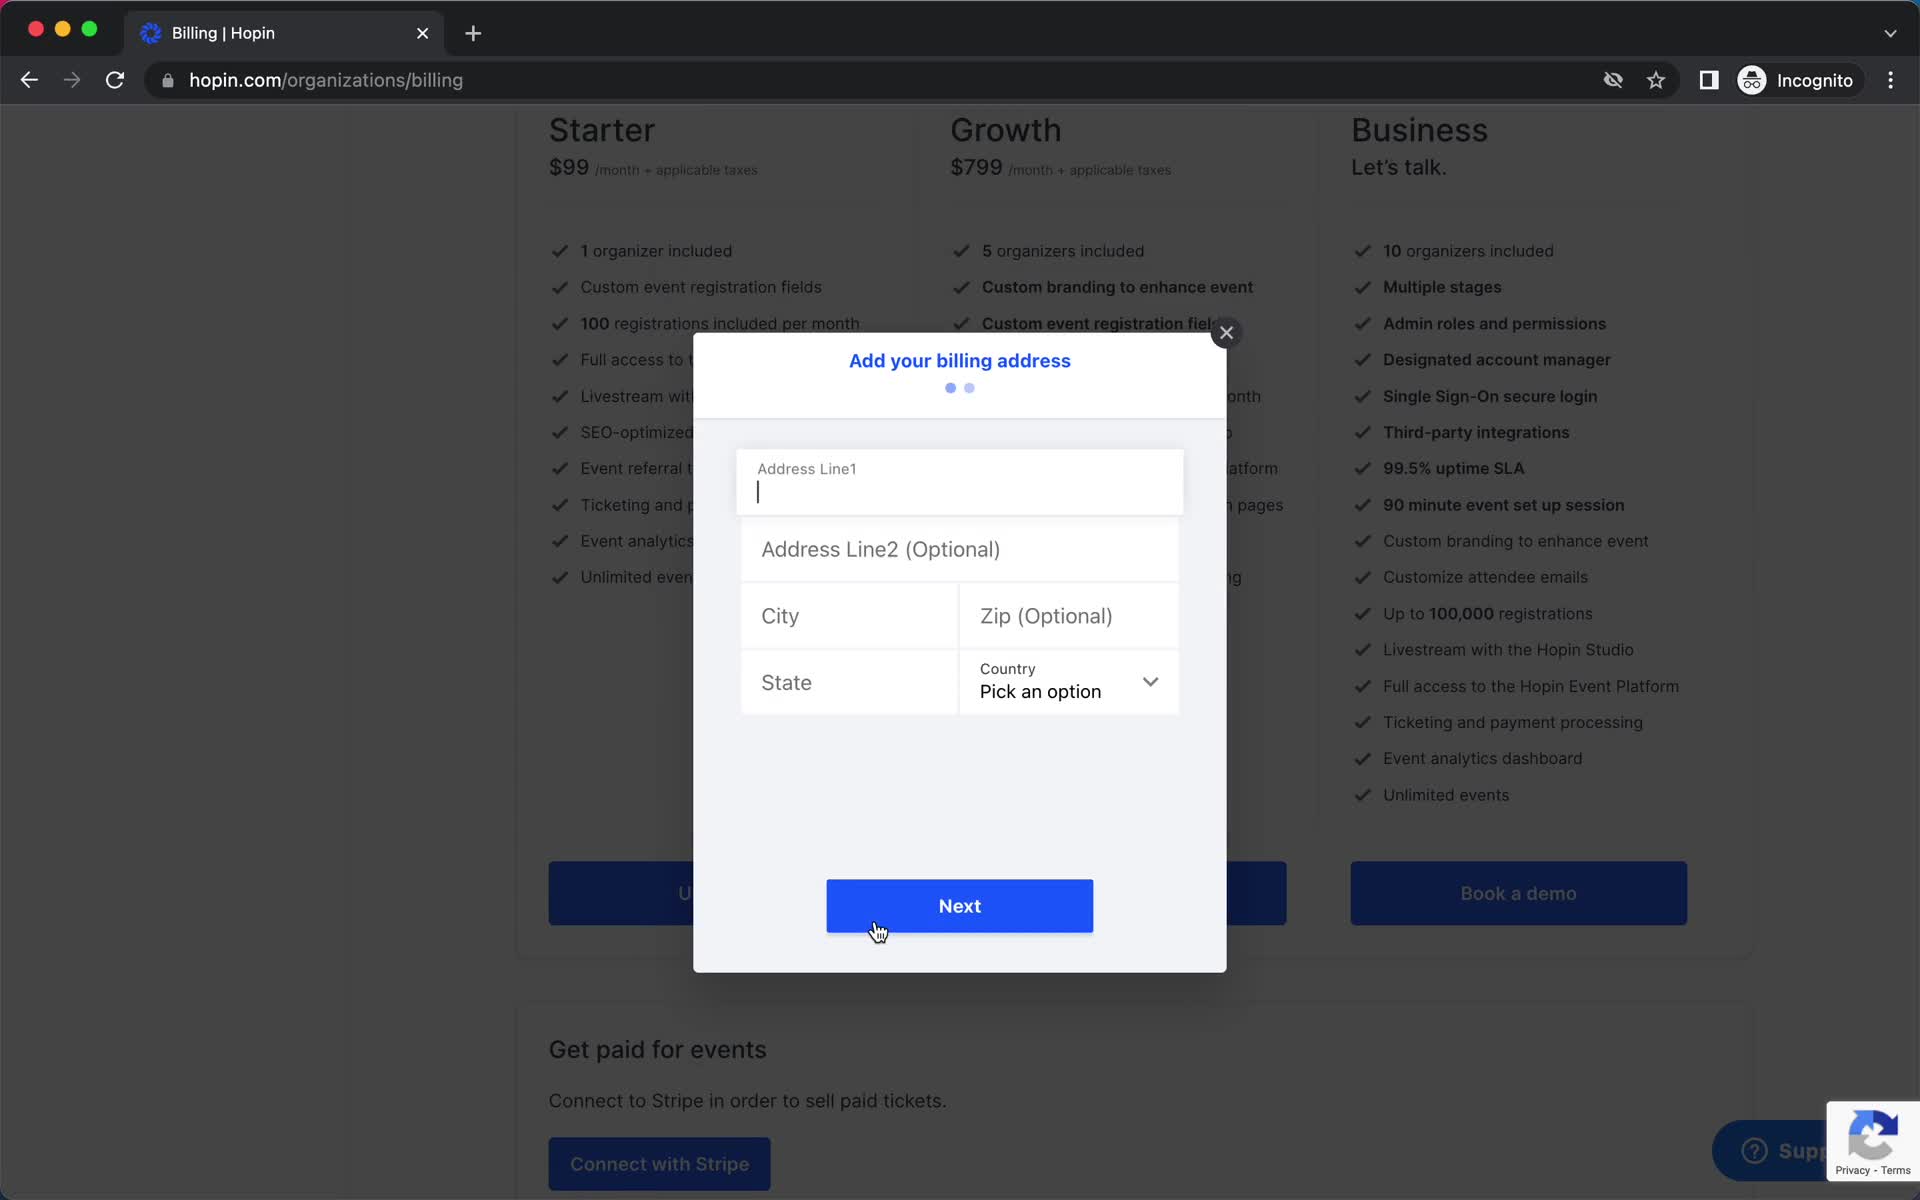Click the first pagination dot indicator
This screenshot has height=1200, width=1920.
point(950,388)
